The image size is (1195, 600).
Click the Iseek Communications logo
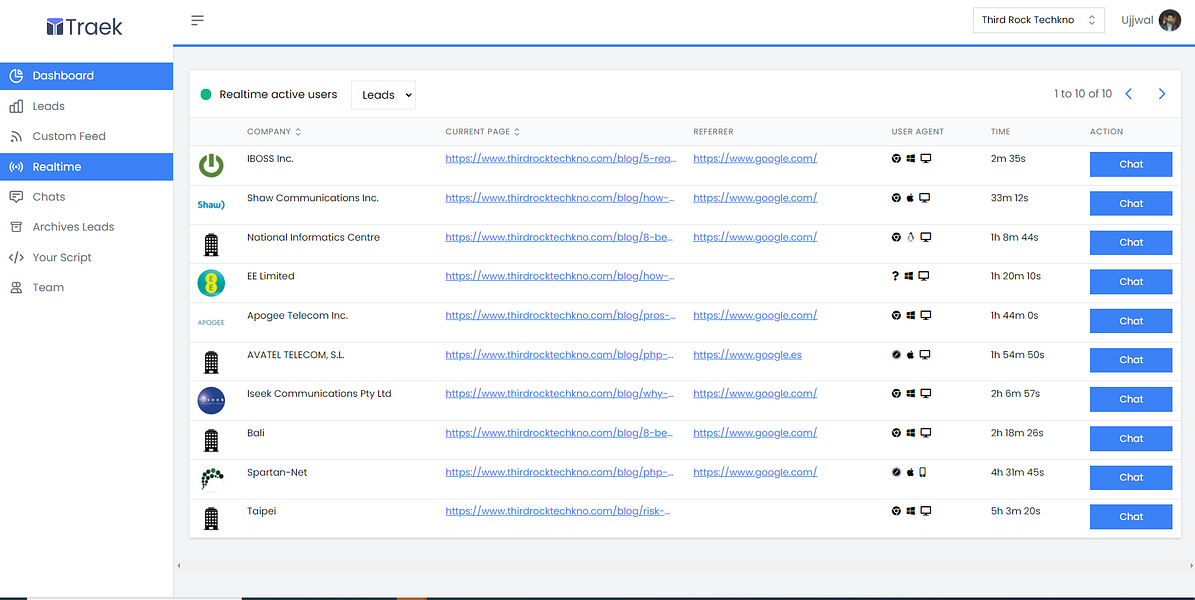[x=211, y=400]
